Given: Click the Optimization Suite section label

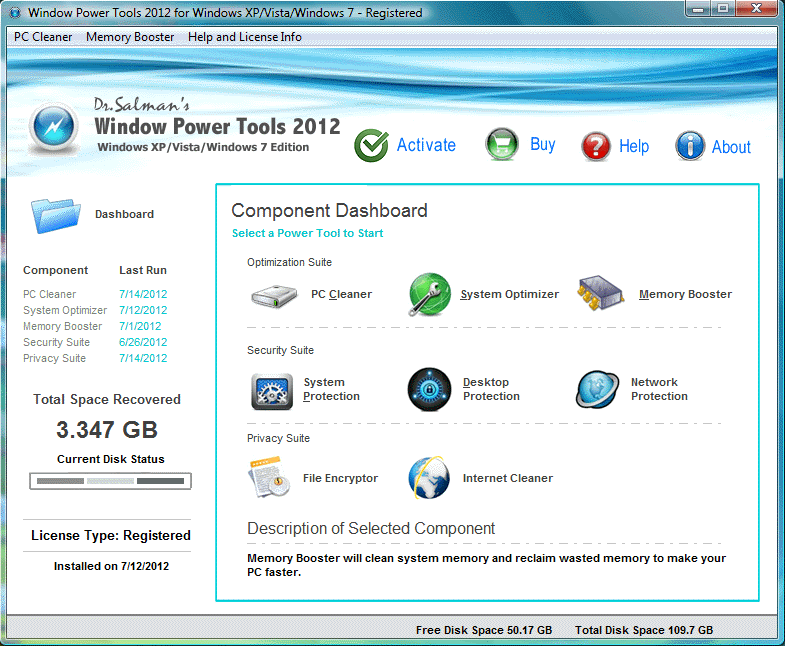Looking at the screenshot, I should 289,262.
